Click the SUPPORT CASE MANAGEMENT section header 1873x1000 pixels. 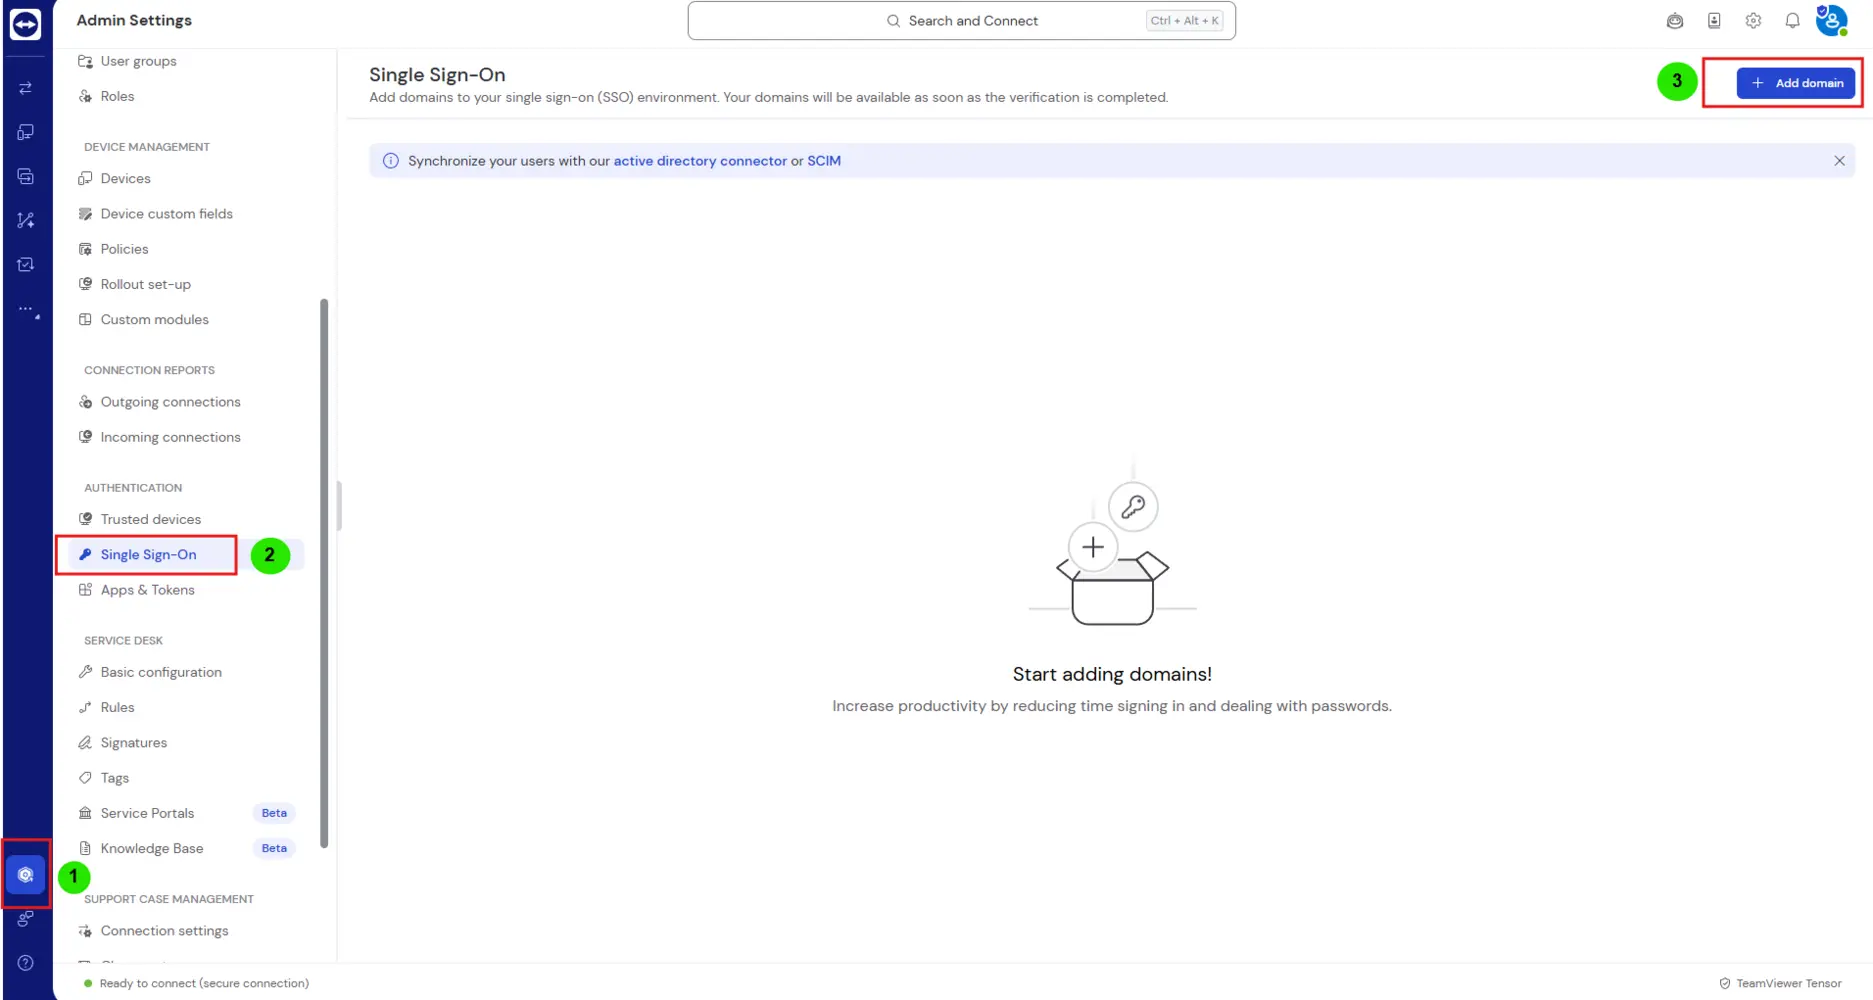[169, 899]
